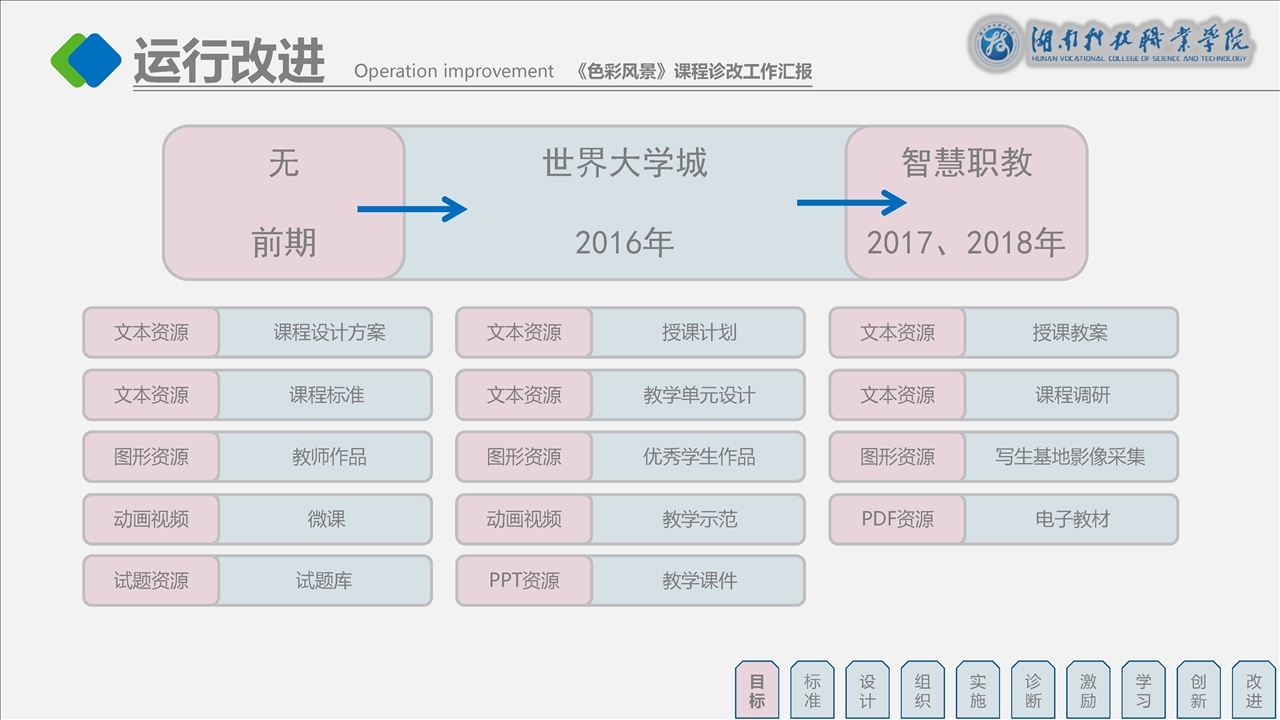This screenshot has height=720, width=1280.
Task: Select the 智慧职教 2017、2018年 stage block
Action: click(x=966, y=202)
